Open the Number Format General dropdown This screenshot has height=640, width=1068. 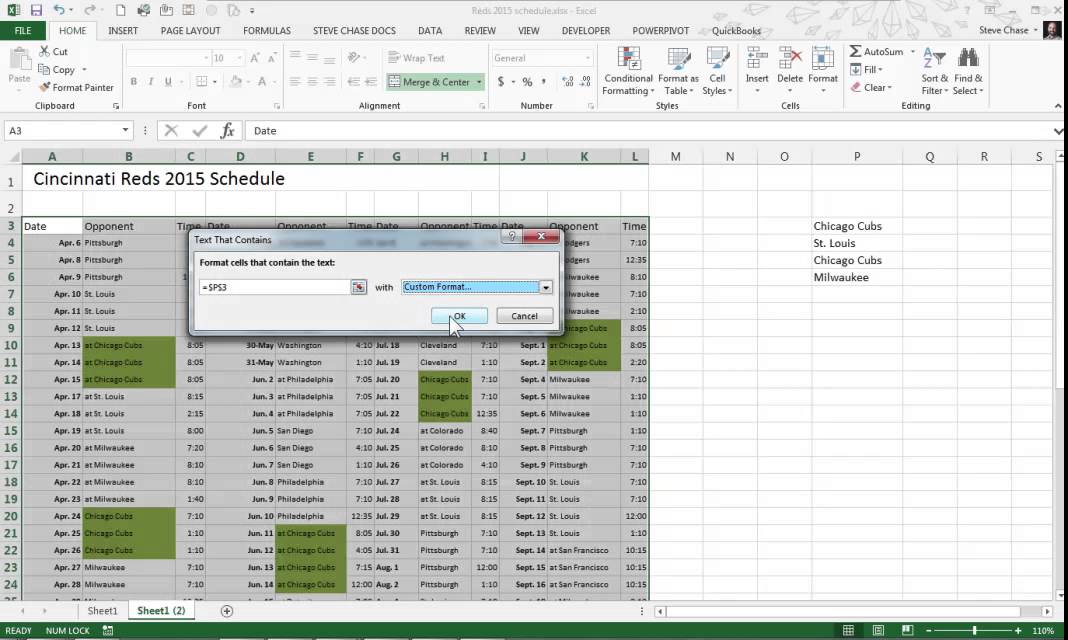click(587, 58)
